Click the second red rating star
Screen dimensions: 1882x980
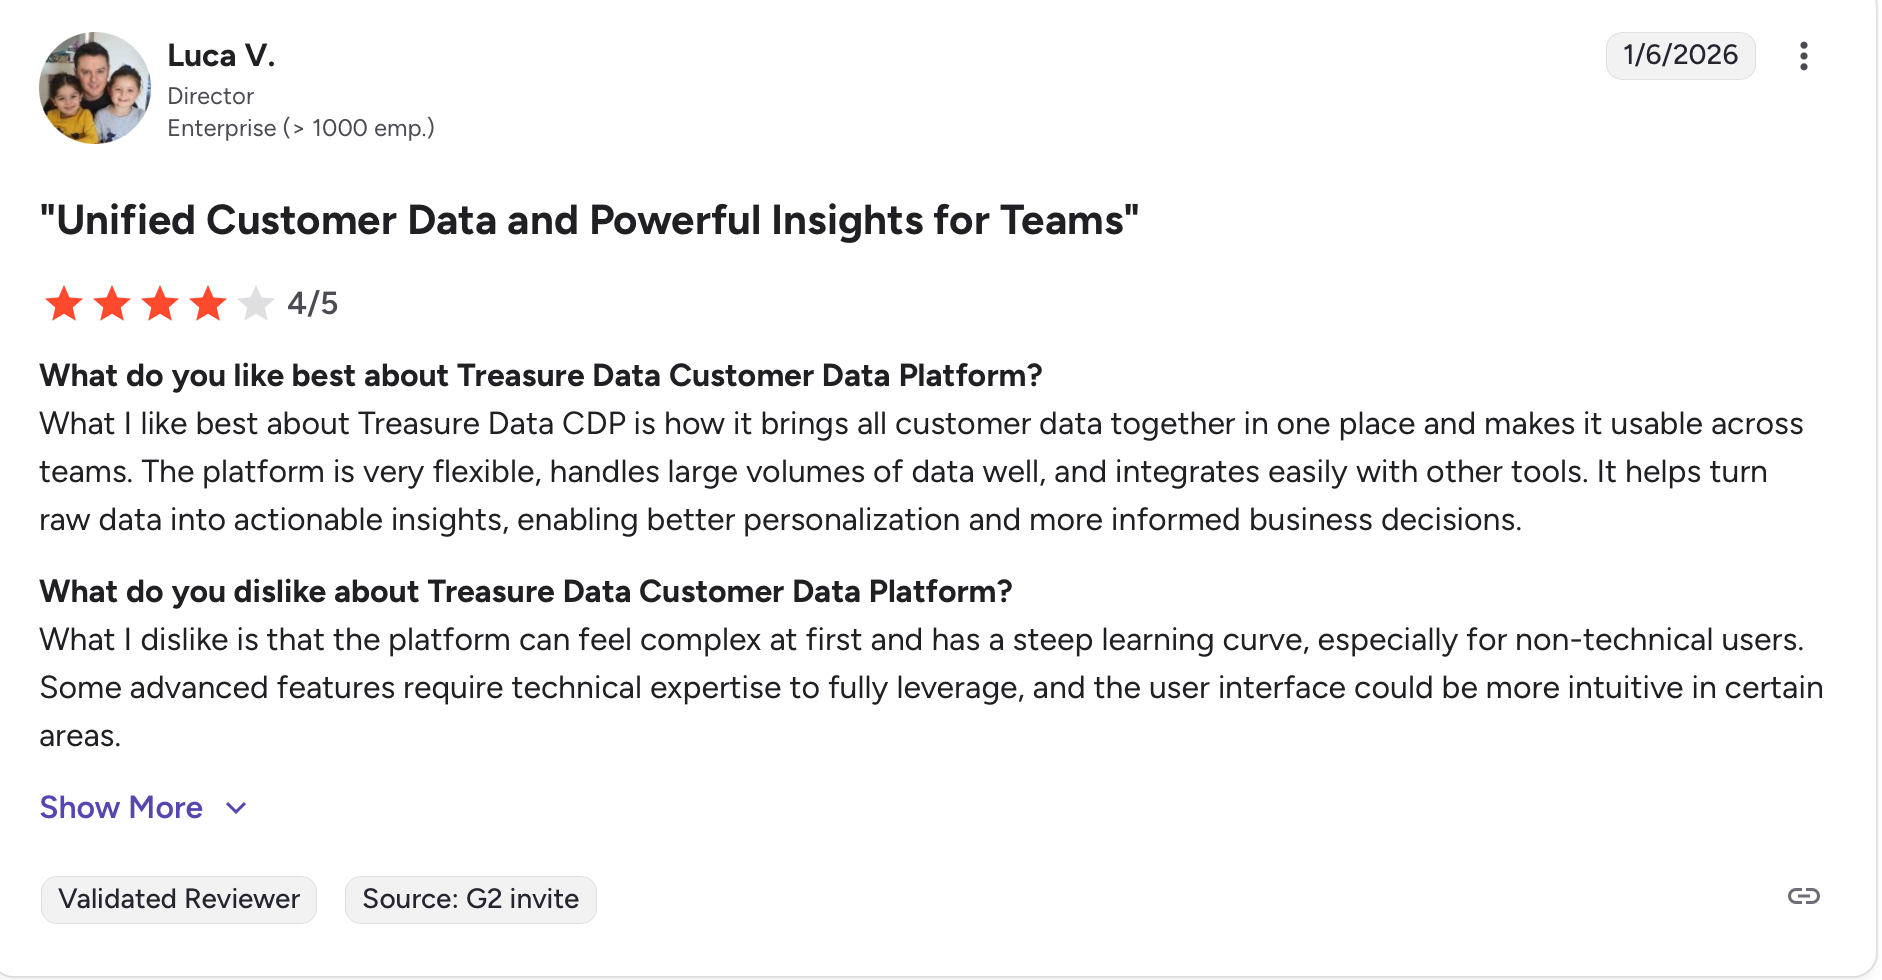coord(112,303)
